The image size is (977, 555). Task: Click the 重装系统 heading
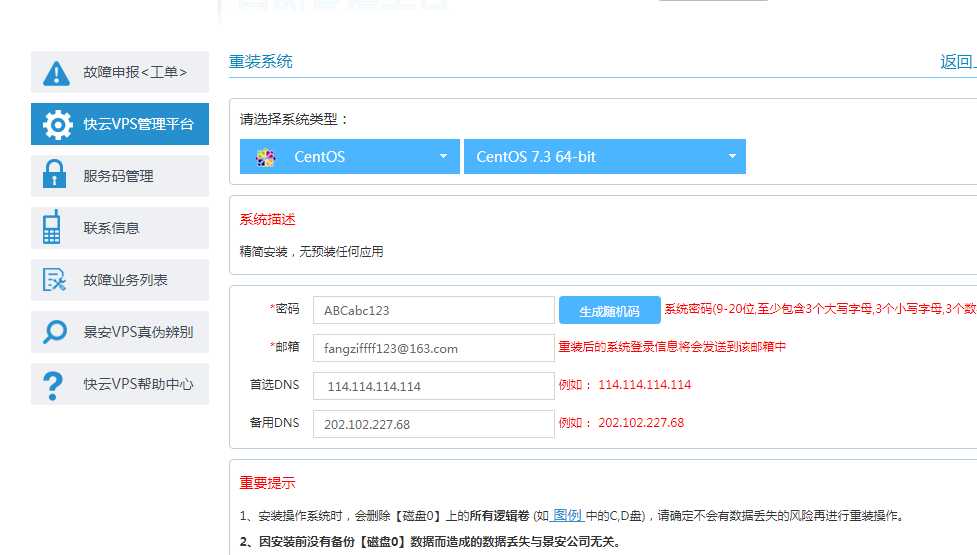pyautogui.click(x=260, y=62)
